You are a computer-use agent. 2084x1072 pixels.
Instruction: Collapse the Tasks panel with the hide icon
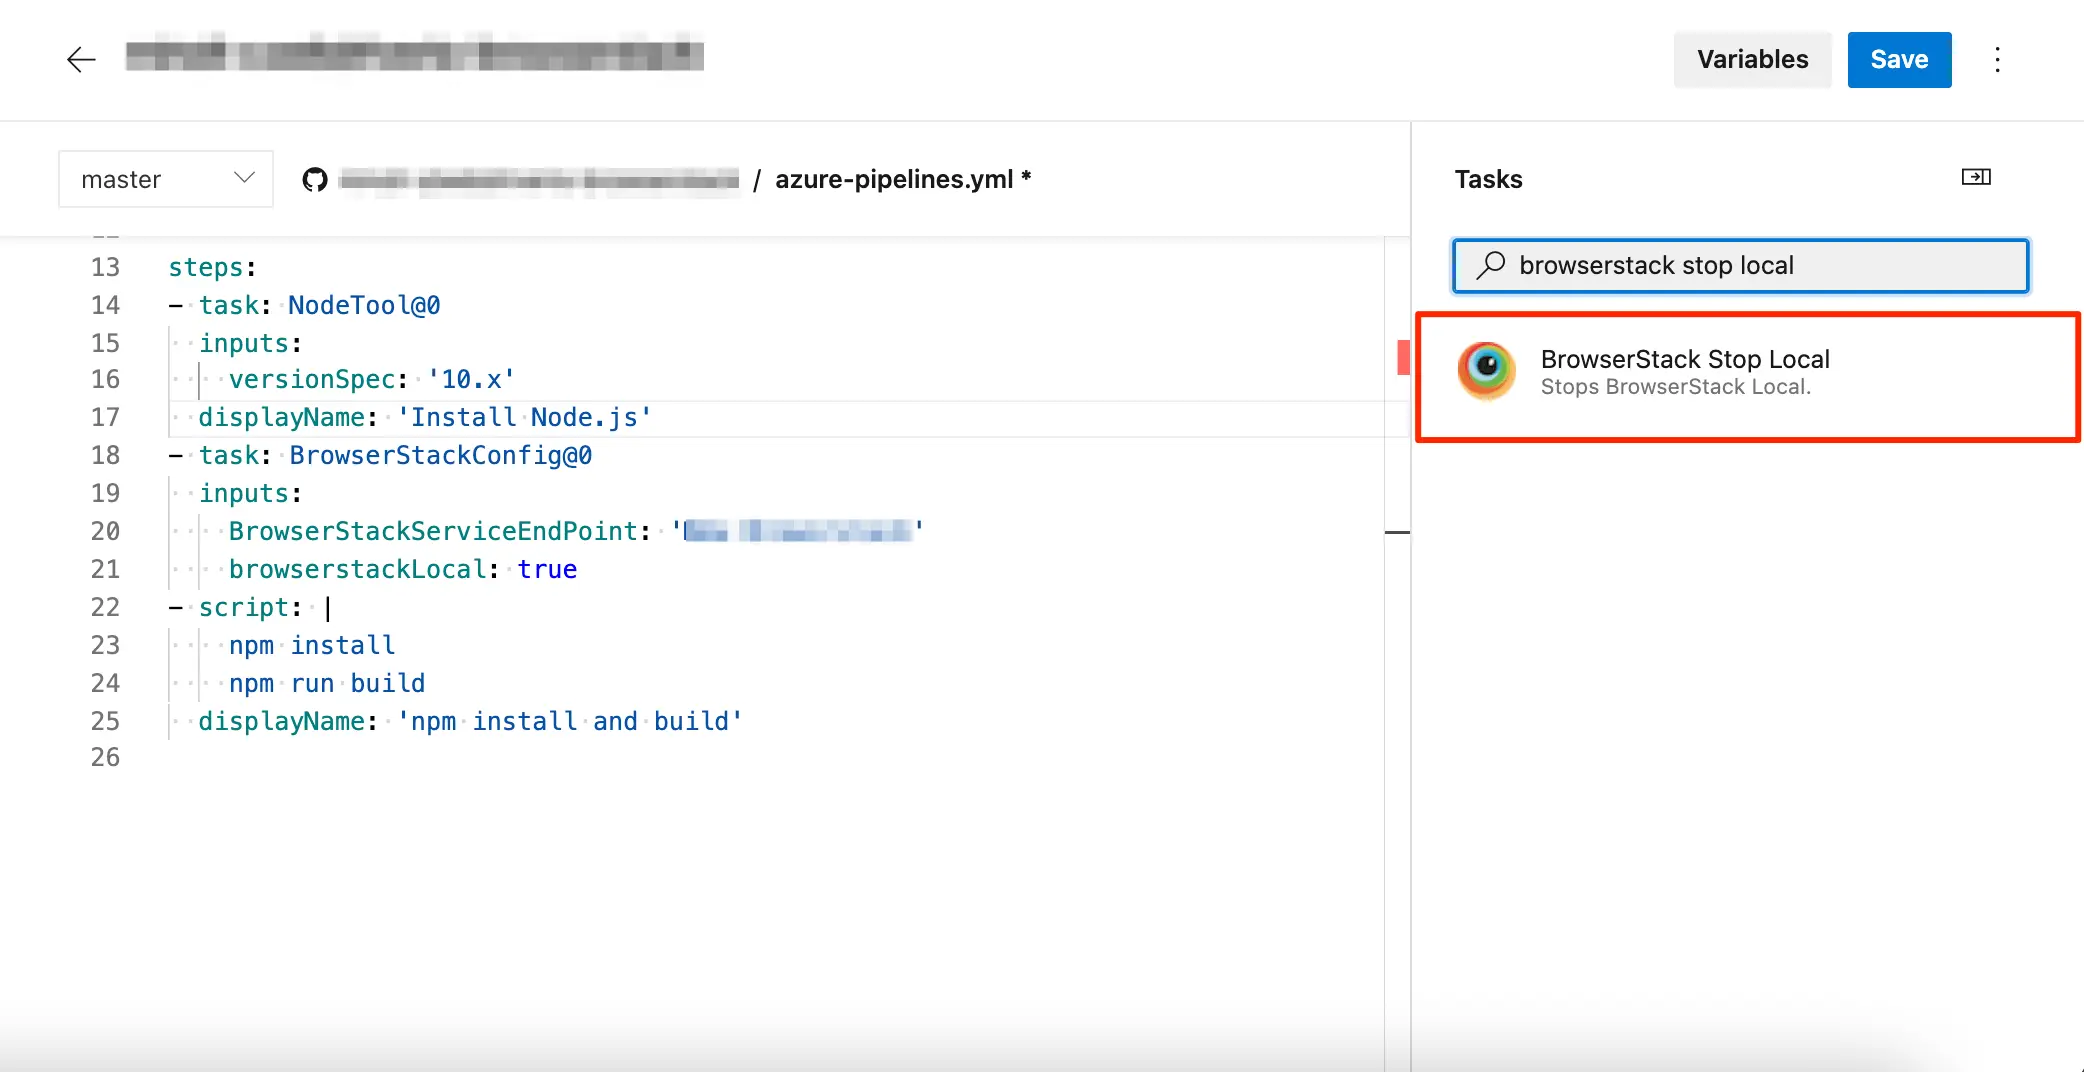coord(1976,177)
